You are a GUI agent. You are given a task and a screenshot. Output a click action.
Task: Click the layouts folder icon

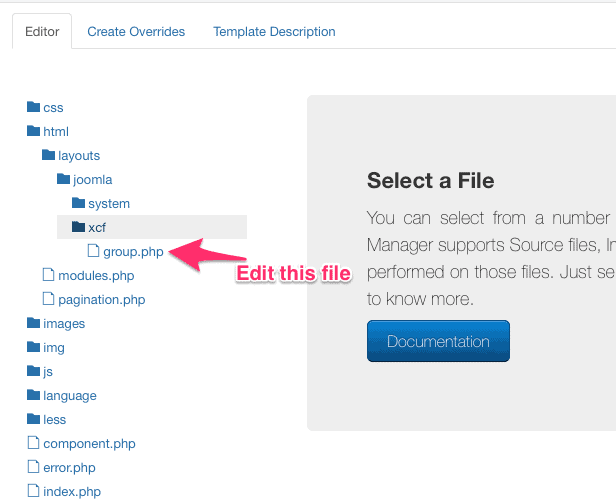click(49, 156)
